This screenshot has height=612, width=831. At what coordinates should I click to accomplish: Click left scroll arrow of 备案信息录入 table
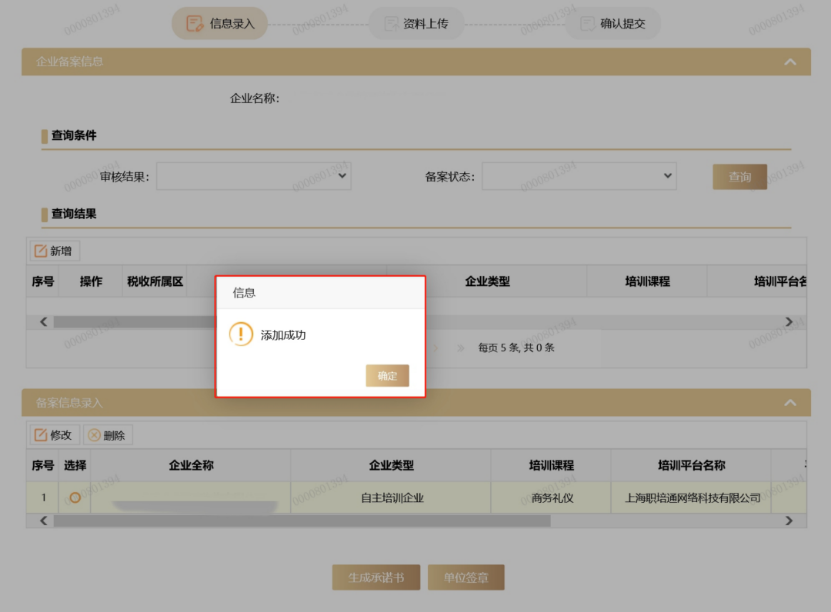pos(43,521)
